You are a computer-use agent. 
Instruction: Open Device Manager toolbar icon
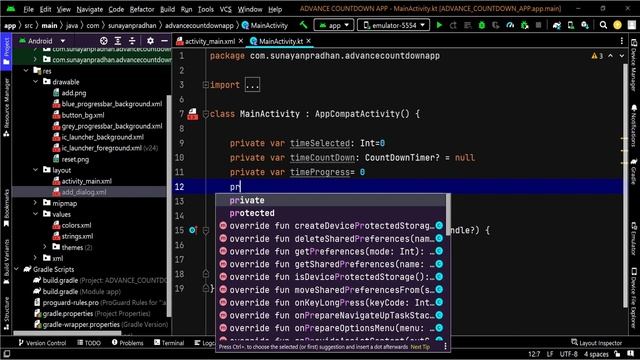click(x=571, y=25)
